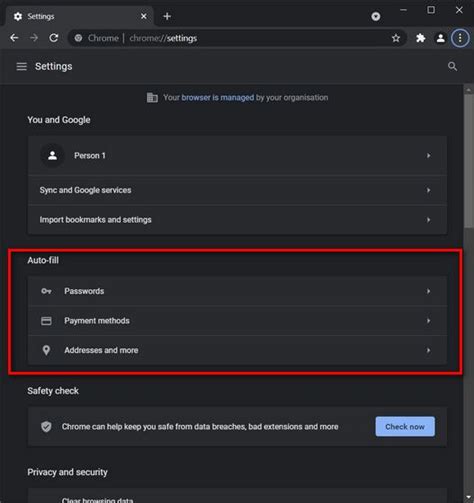Minimize the Chrome window

403,10
